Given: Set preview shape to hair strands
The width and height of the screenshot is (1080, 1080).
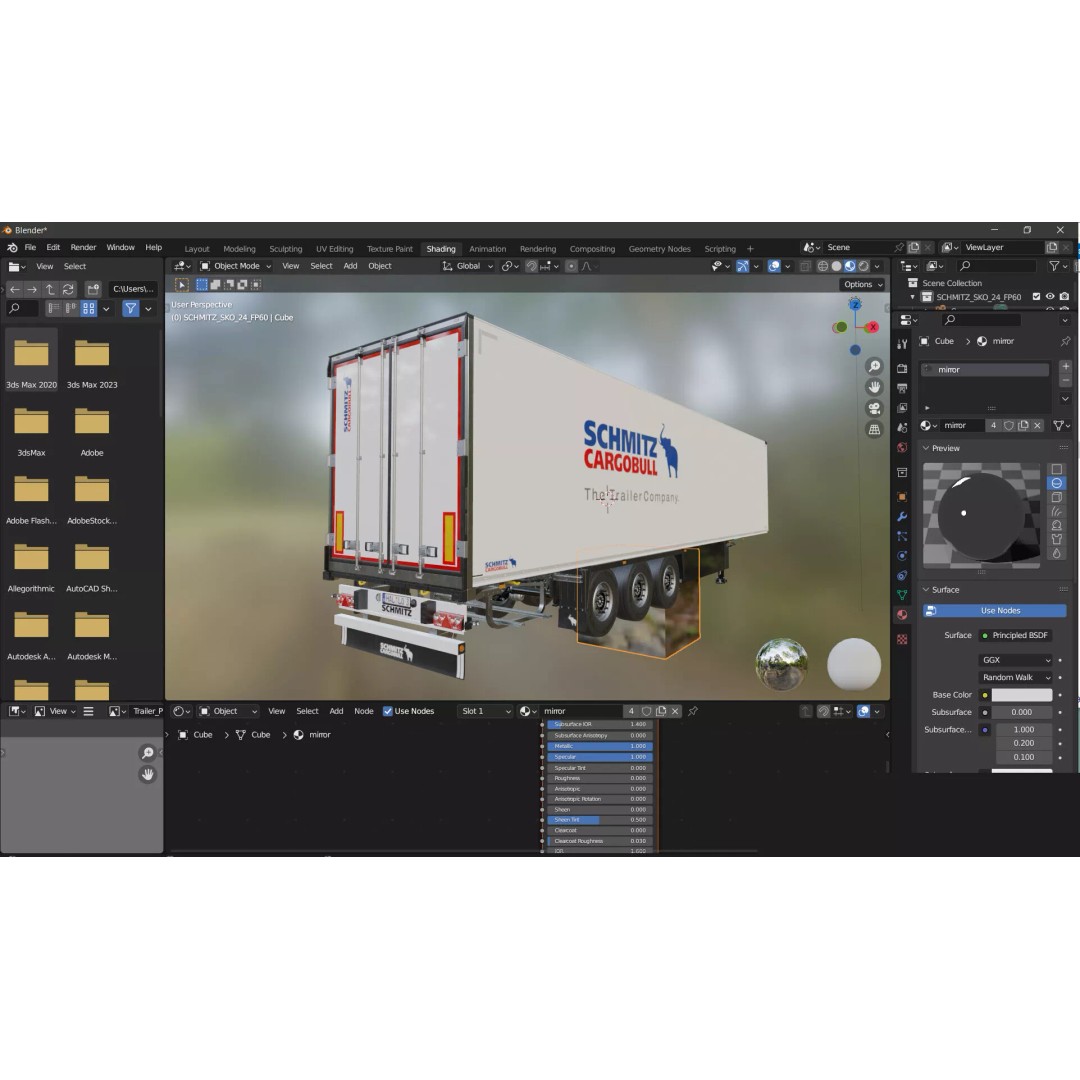Looking at the screenshot, I should pyautogui.click(x=1057, y=511).
